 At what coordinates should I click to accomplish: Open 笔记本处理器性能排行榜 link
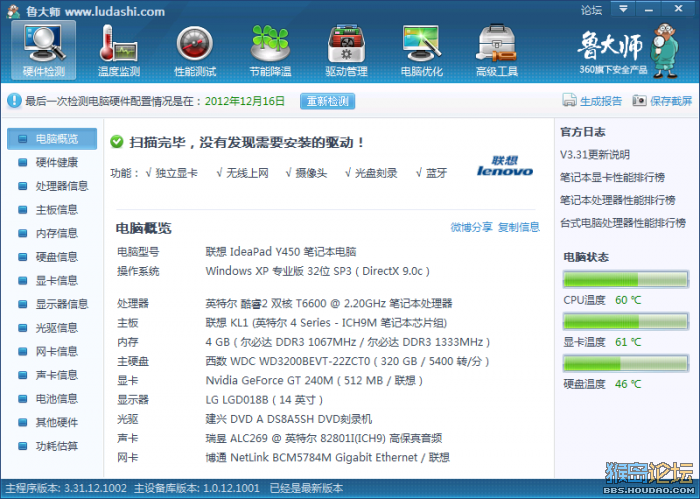(617, 200)
